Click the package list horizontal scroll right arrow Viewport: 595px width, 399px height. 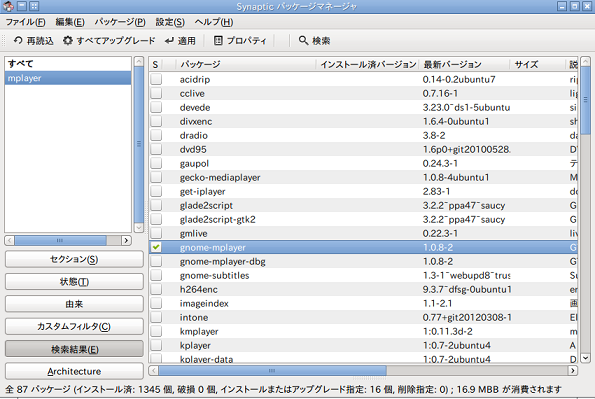point(573,370)
